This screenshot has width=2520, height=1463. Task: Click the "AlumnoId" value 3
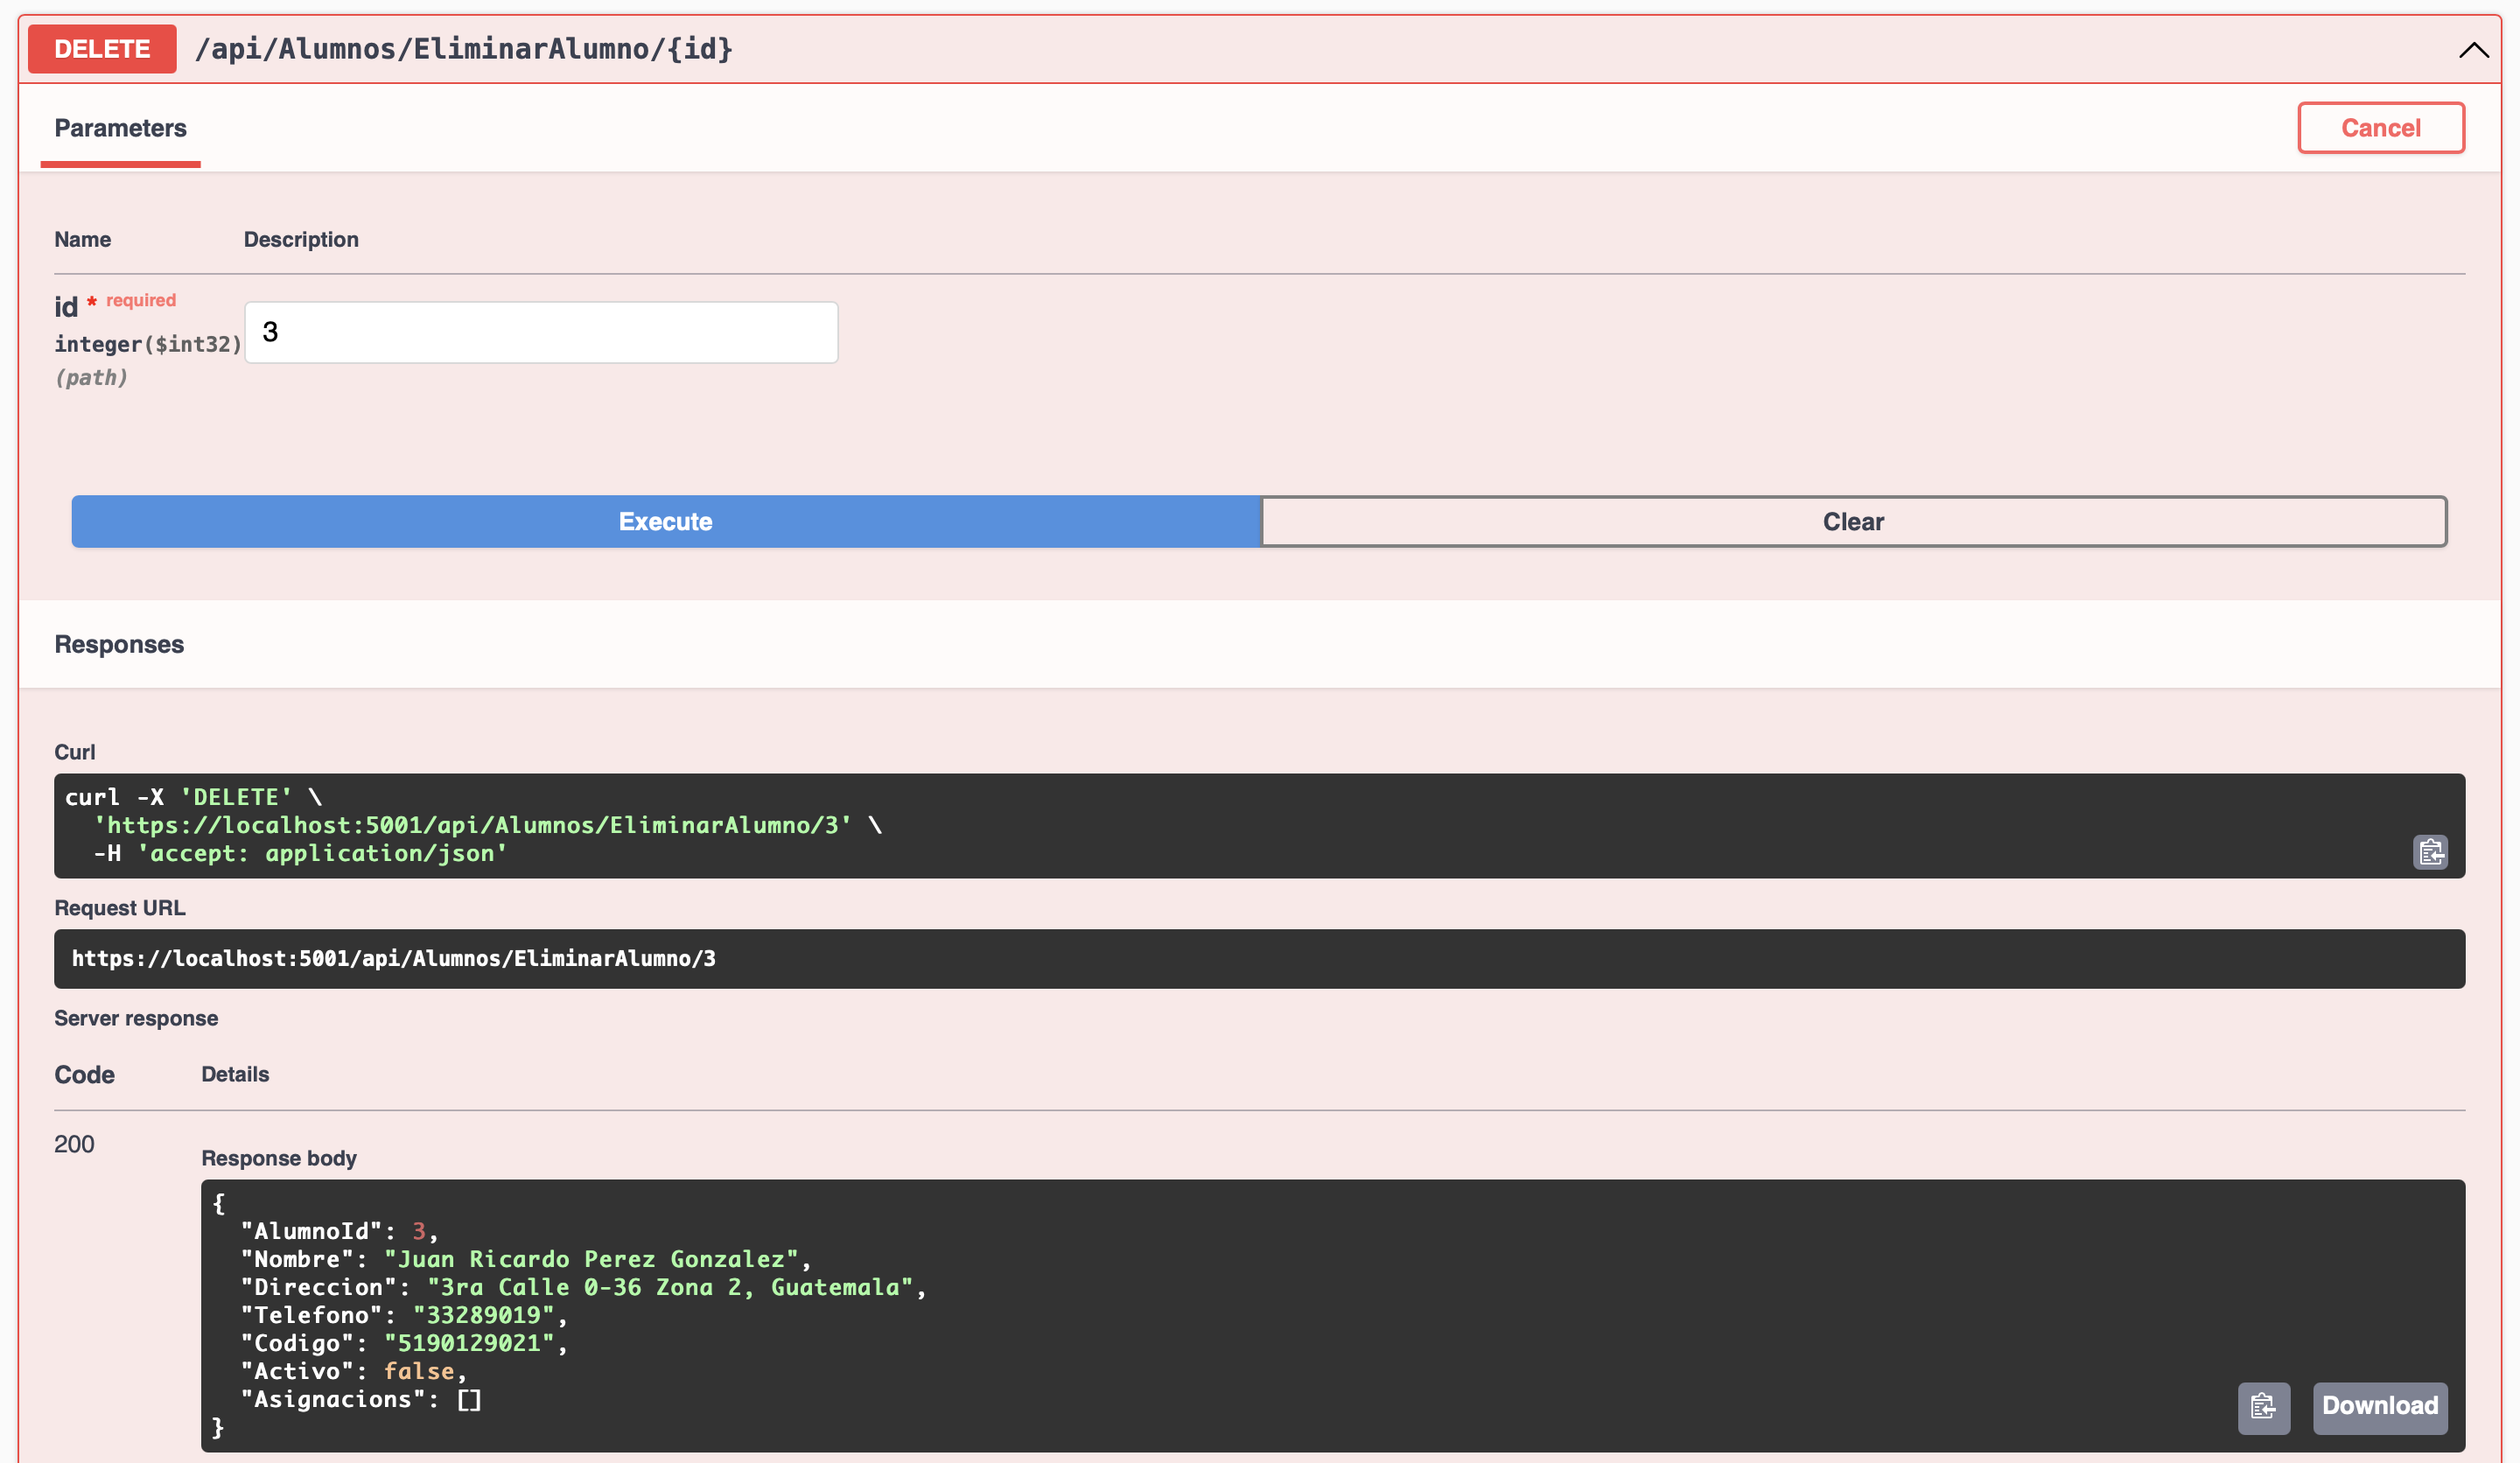[x=419, y=1231]
